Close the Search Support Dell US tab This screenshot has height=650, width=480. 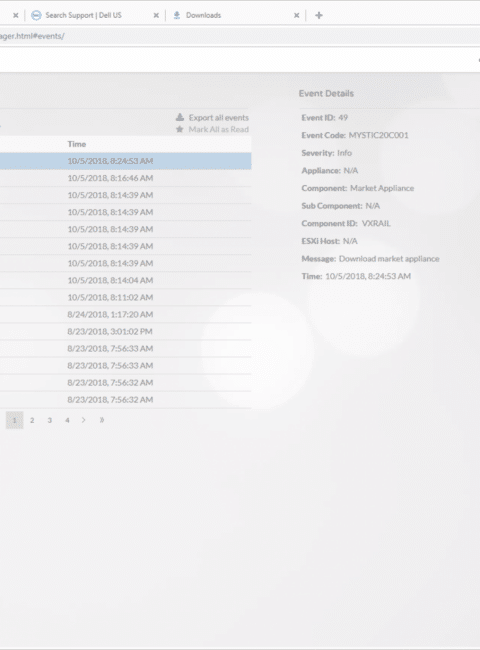156,15
